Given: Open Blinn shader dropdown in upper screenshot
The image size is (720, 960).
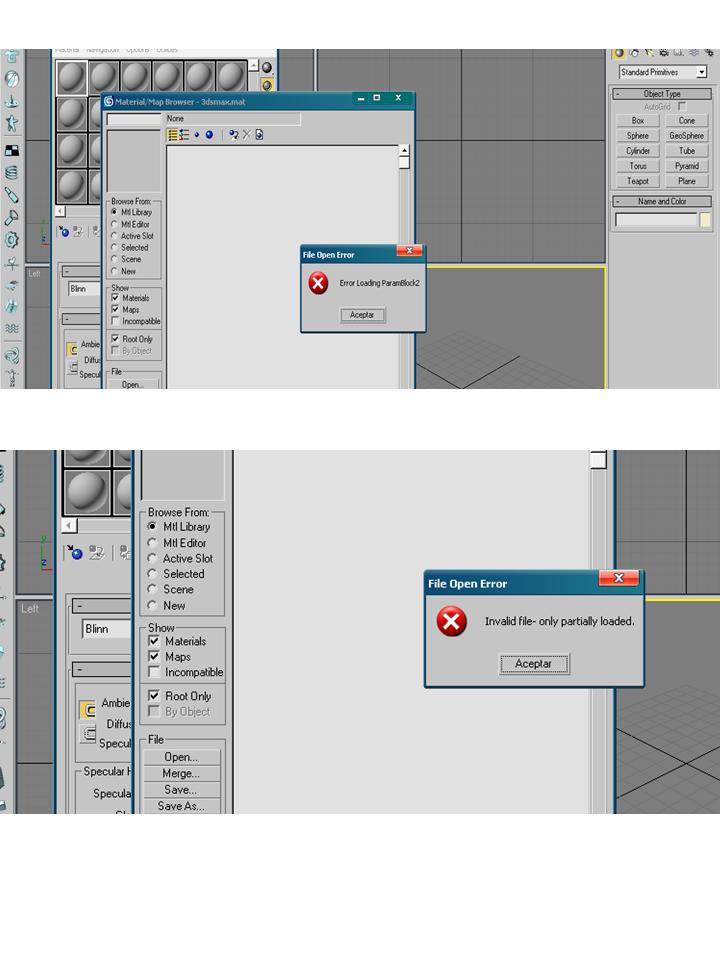Looking at the screenshot, I should 84,289.
